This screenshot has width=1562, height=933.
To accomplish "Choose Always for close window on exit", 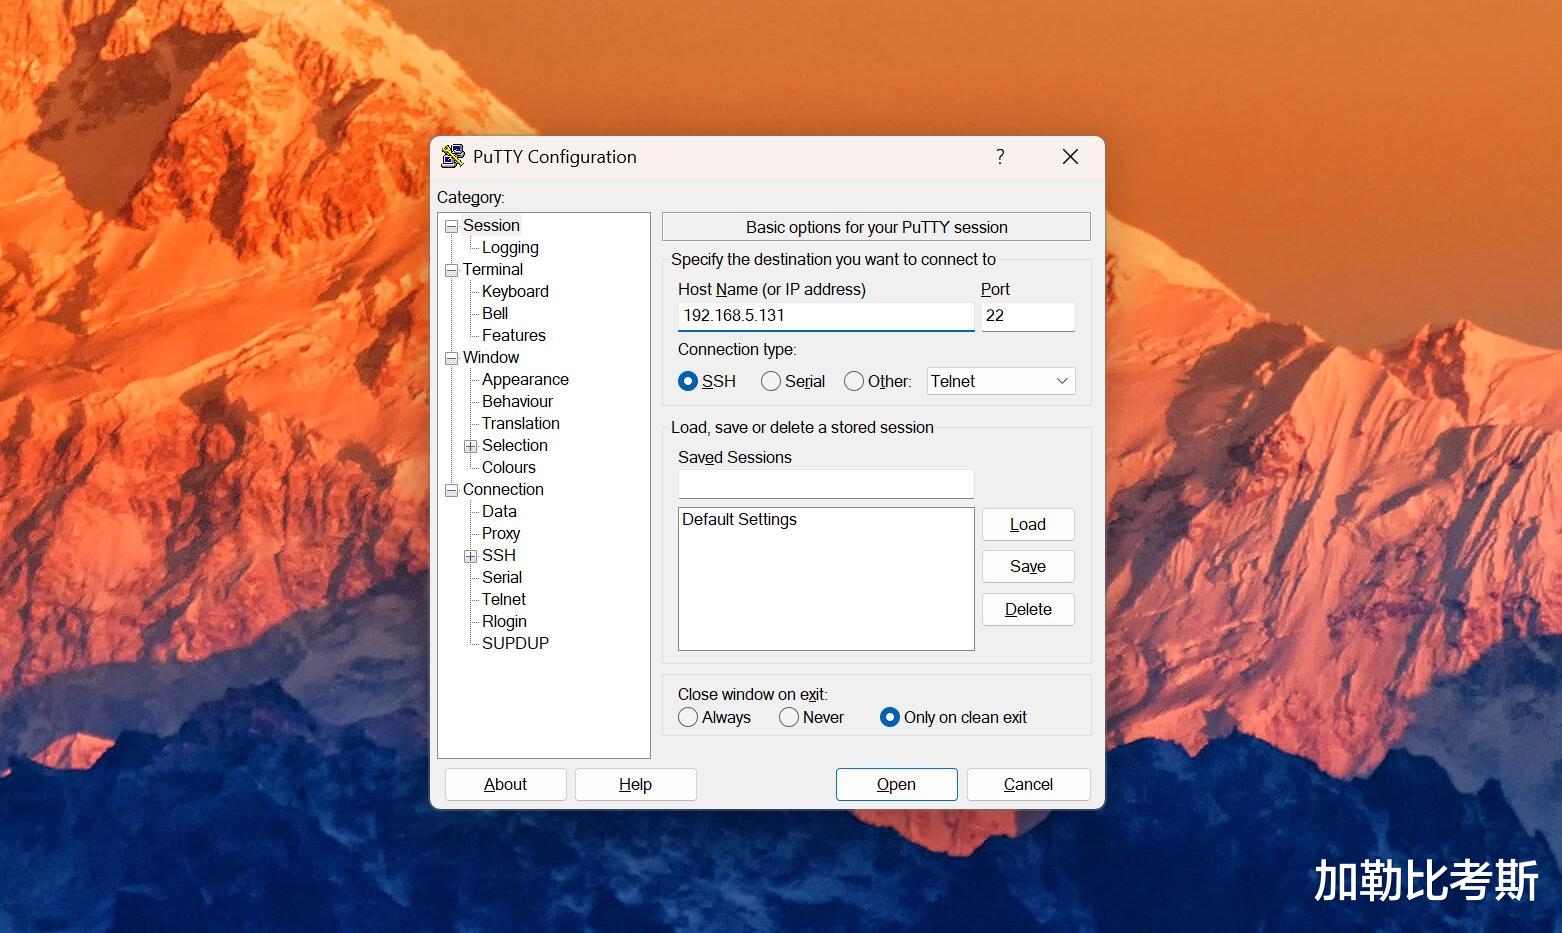I will pyautogui.click(x=688, y=717).
